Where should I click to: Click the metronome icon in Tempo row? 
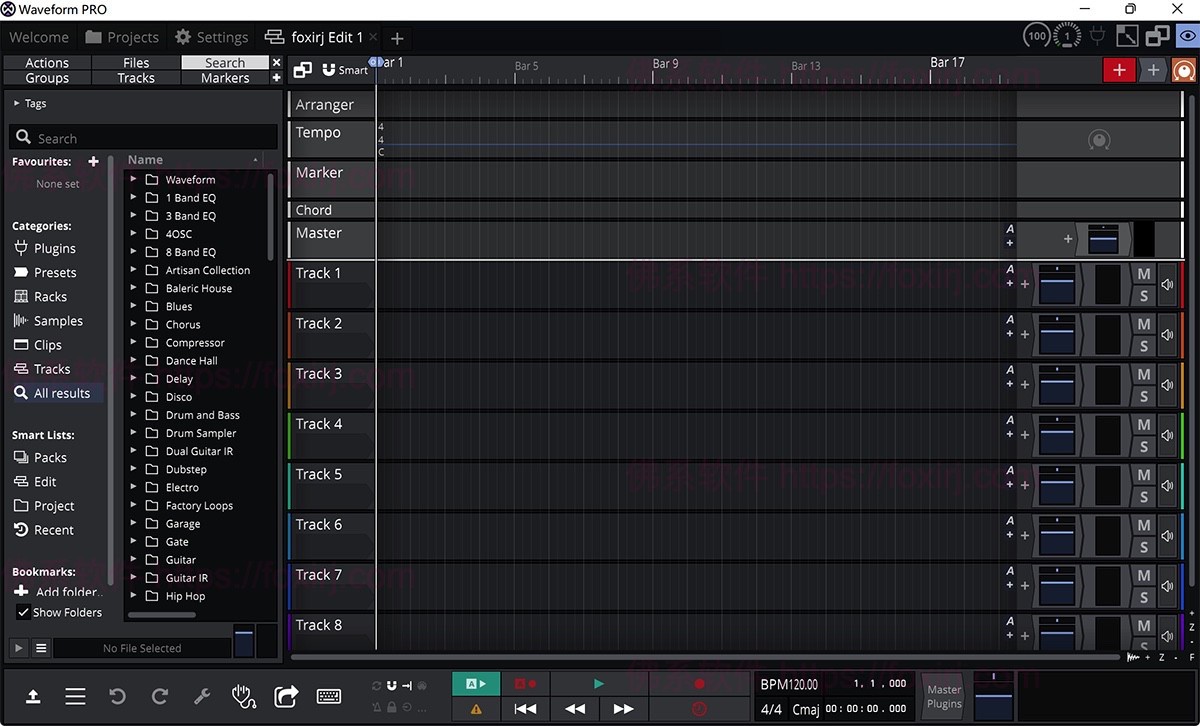point(1099,140)
